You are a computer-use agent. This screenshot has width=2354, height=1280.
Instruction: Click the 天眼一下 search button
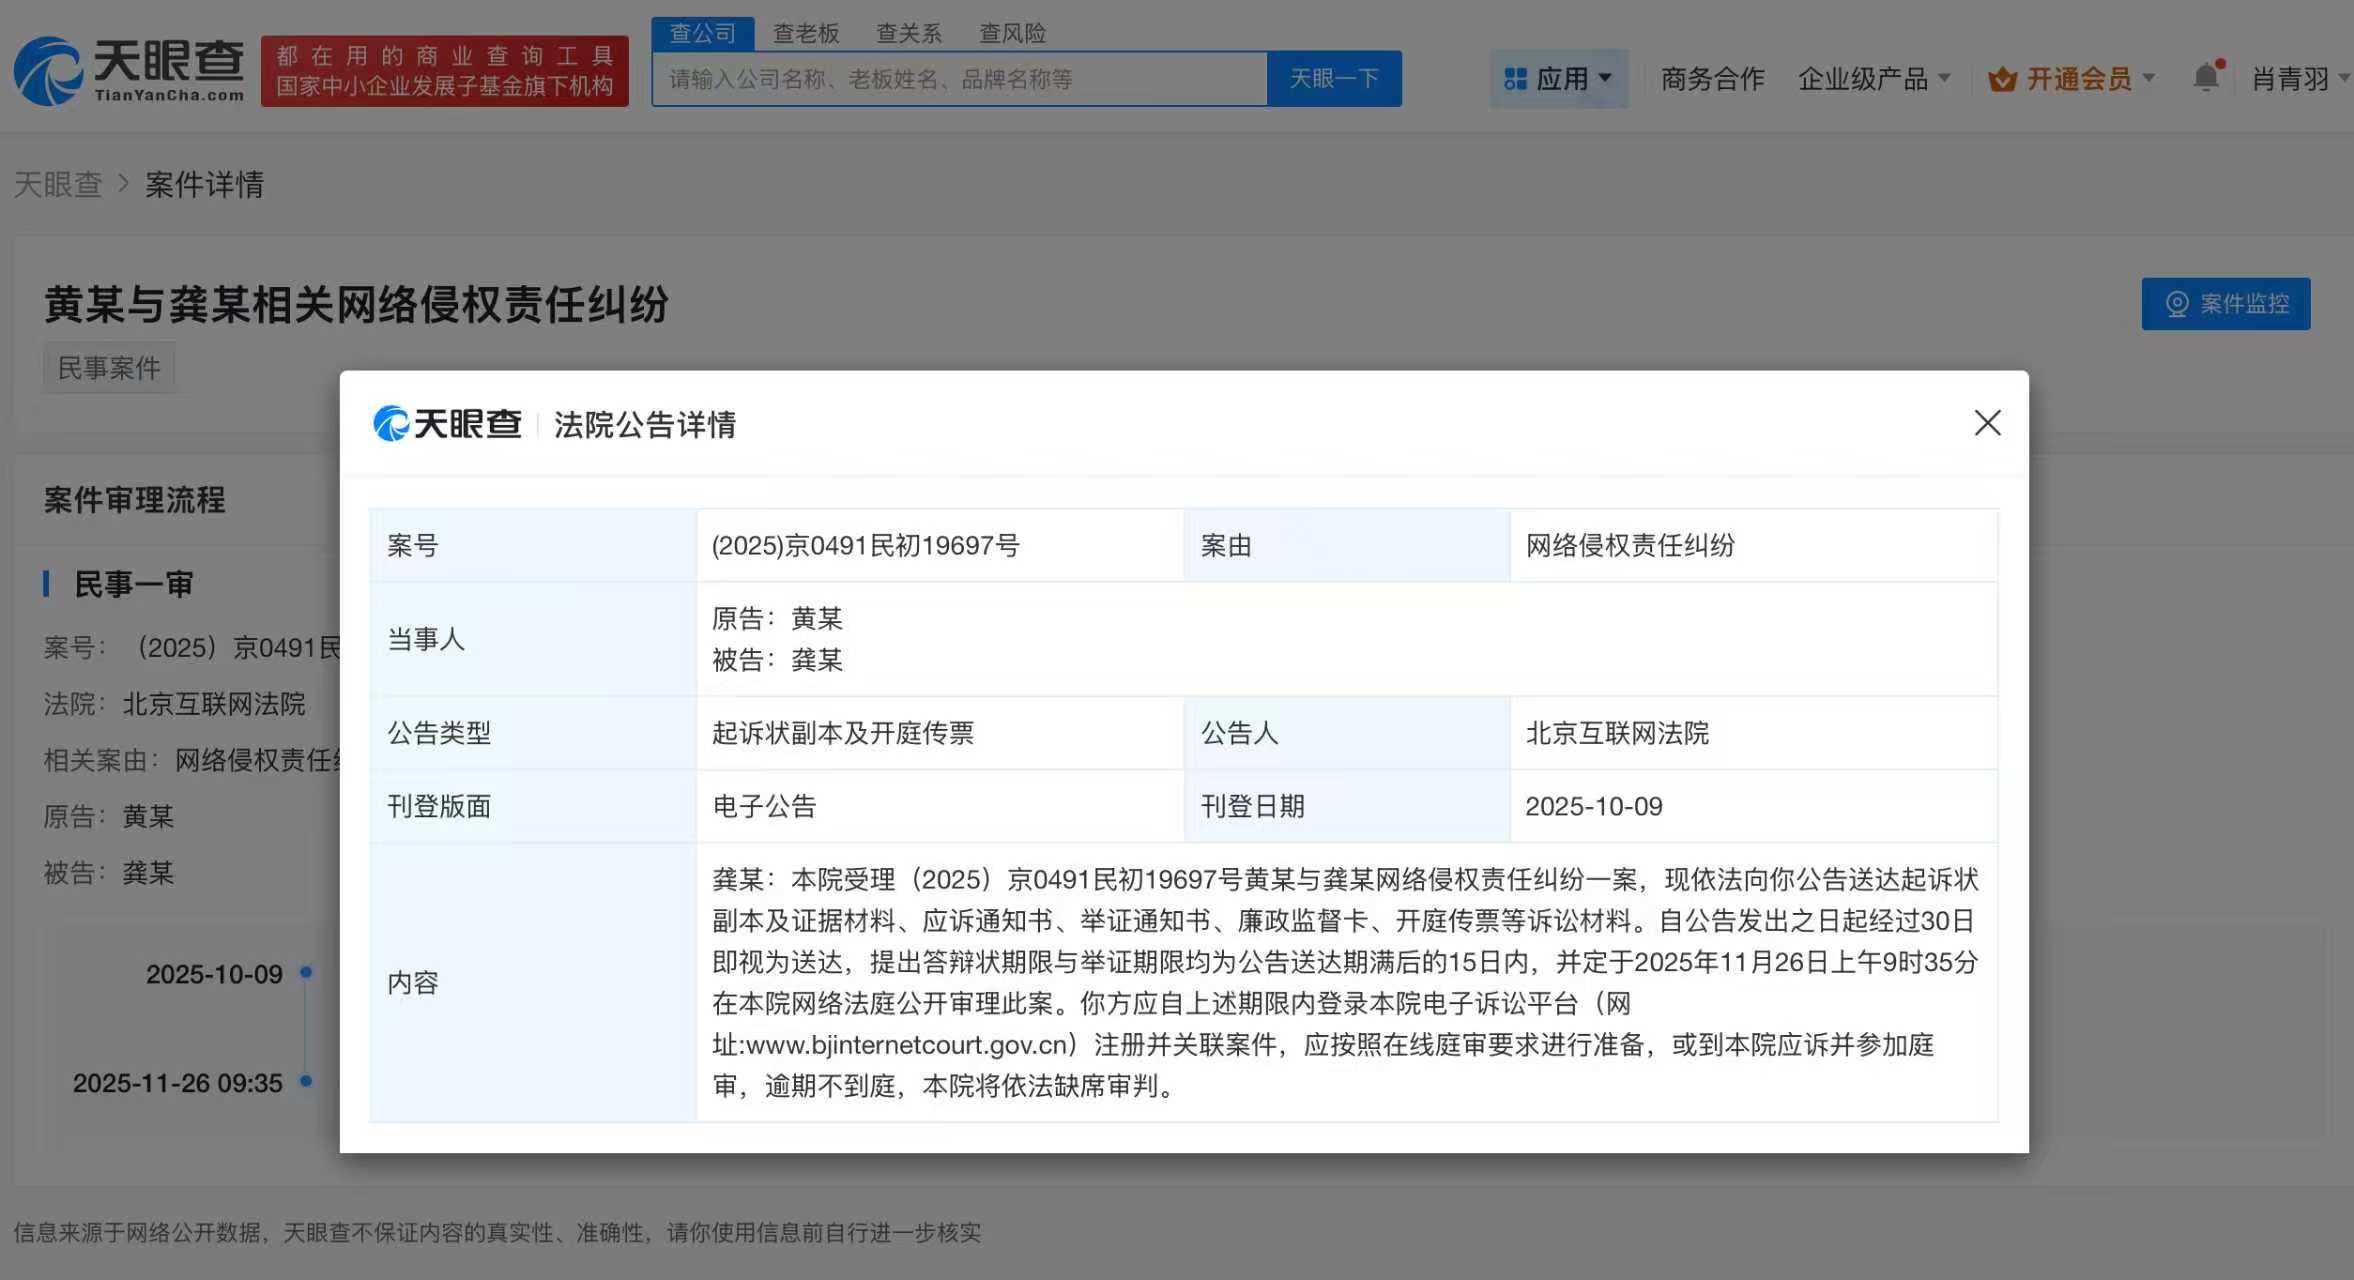1336,78
